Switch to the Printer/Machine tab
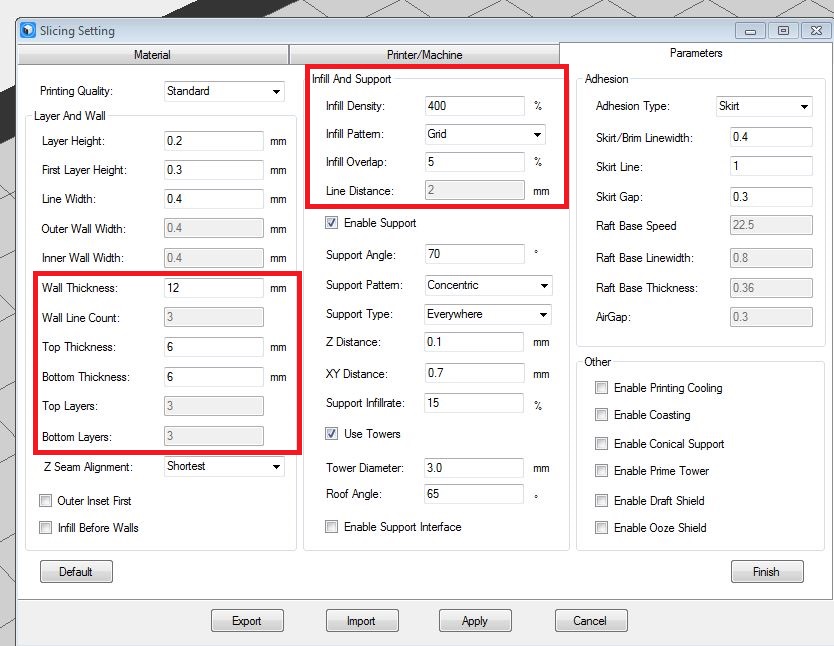834x646 pixels. coord(424,55)
